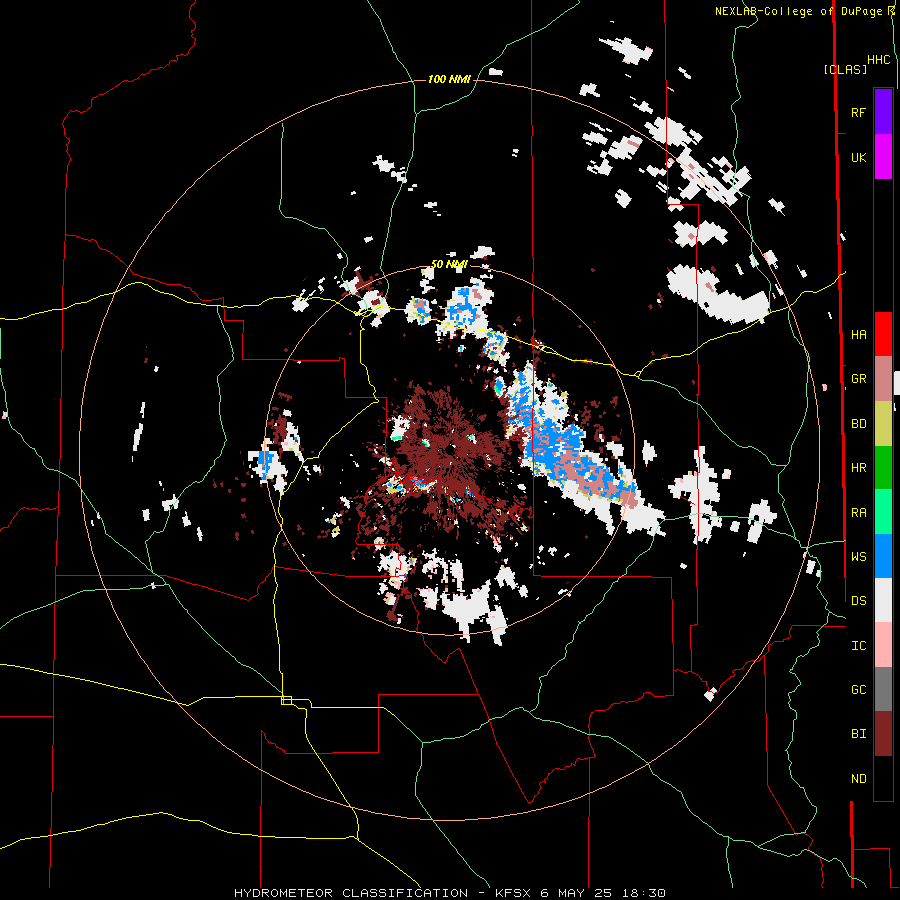This screenshot has height=900, width=900.
Task: Click the DS white legend color swatch
Action: point(883,600)
